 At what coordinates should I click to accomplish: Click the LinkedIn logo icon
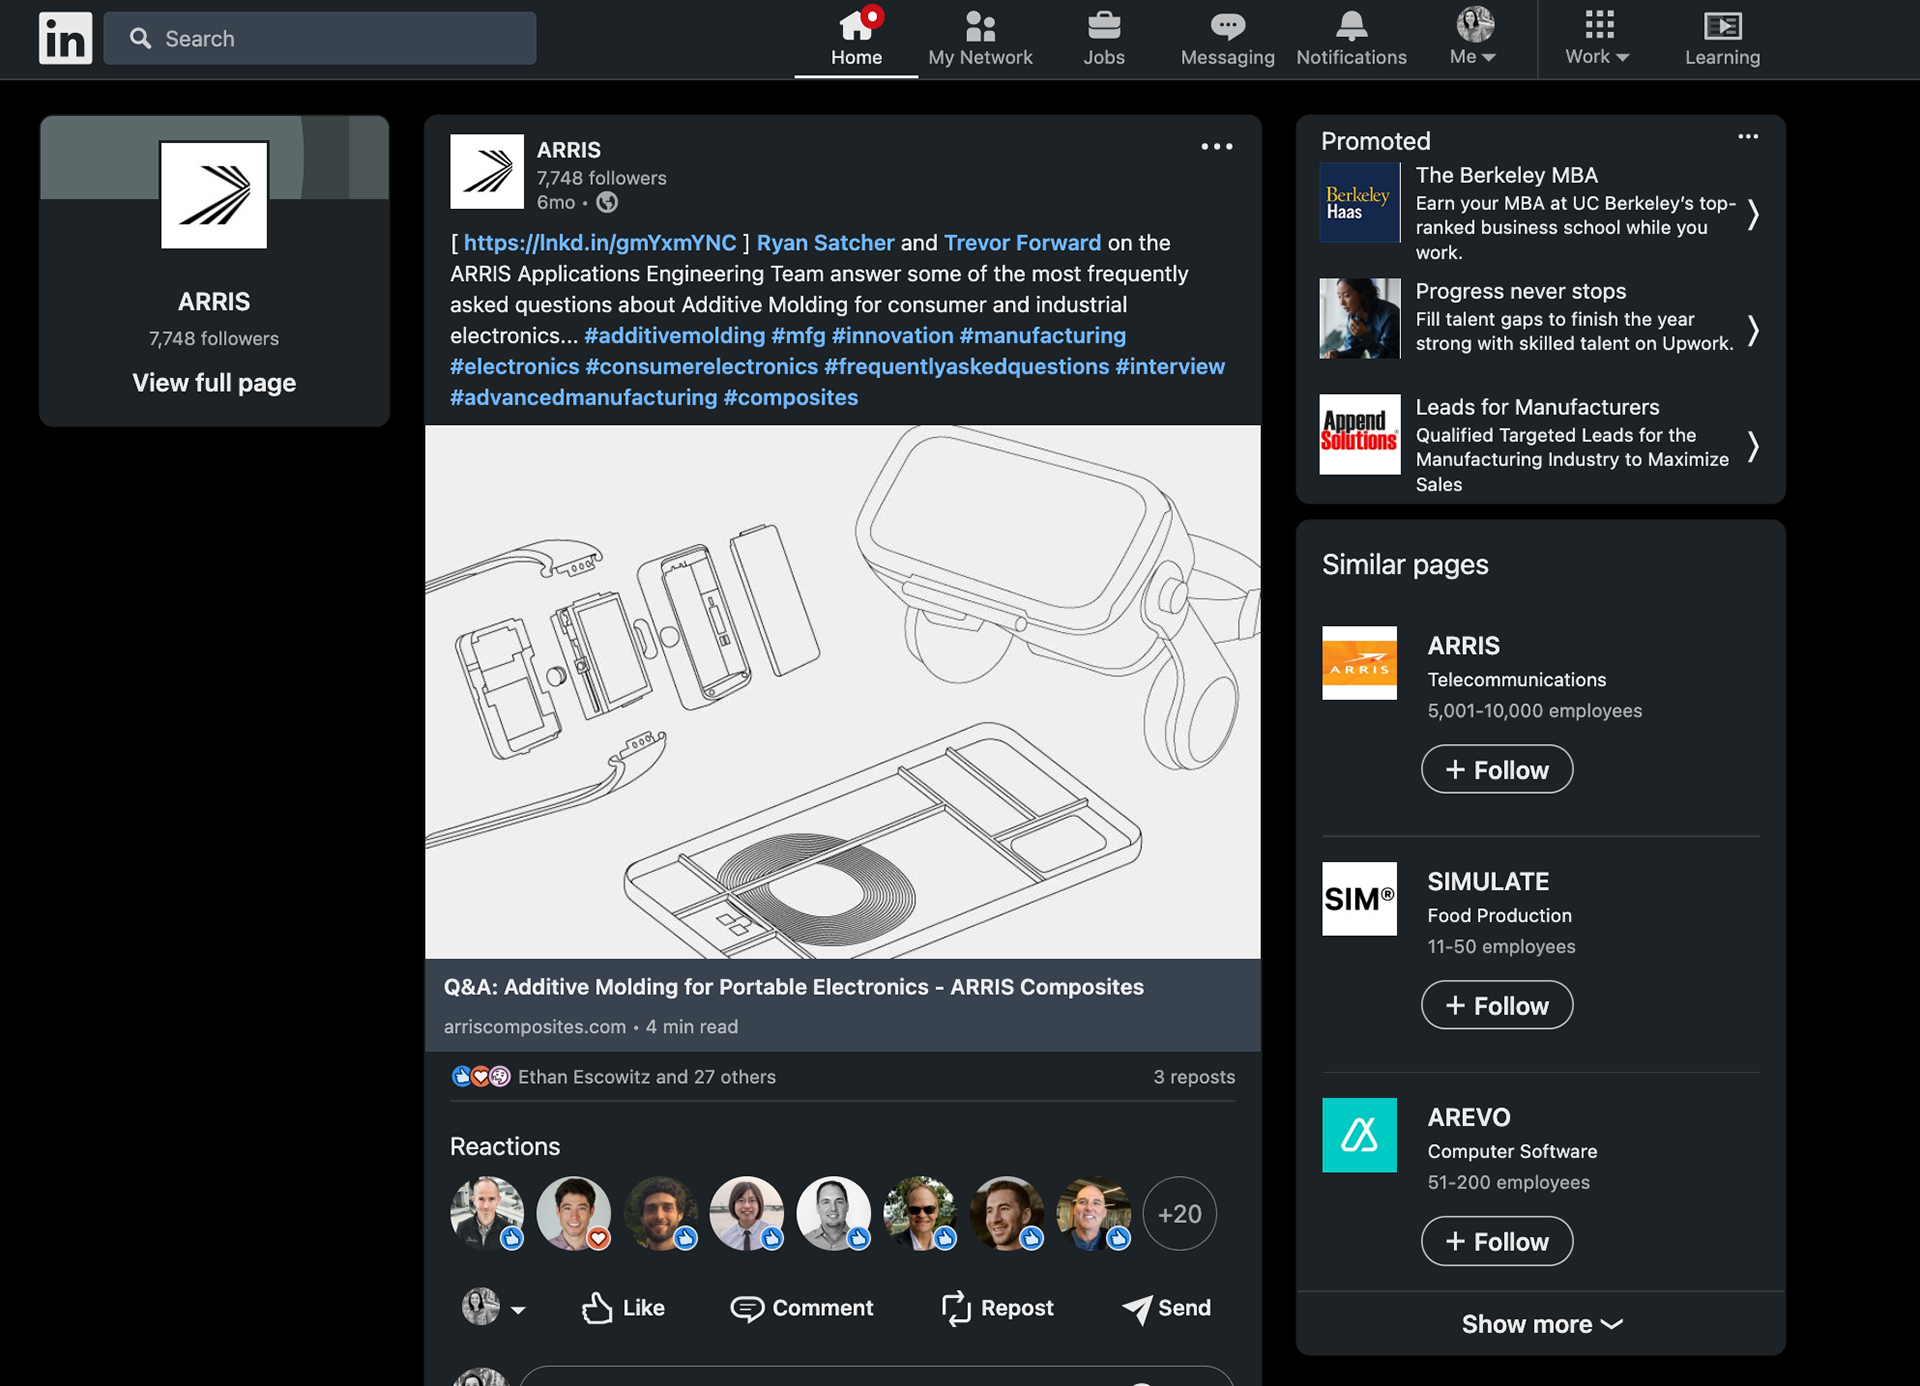[x=65, y=38]
